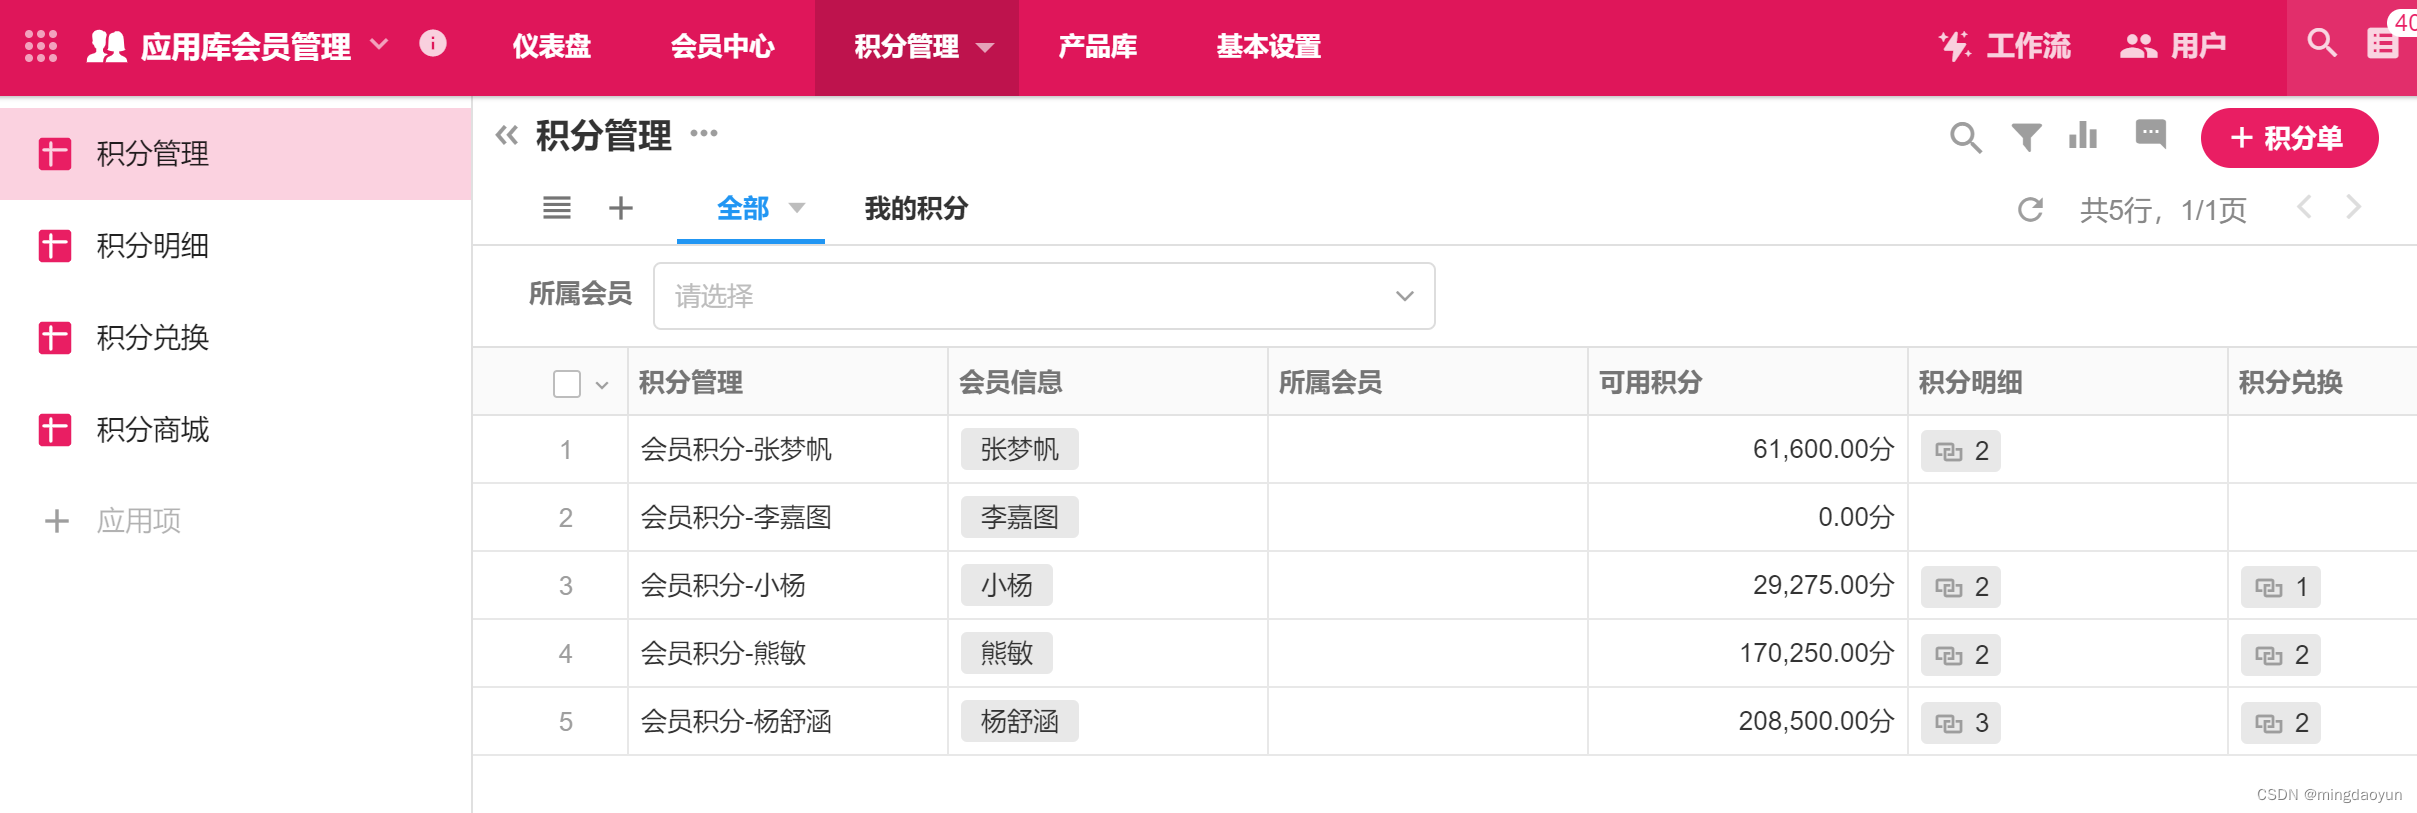Click the 熊敏 member tag

[x=1006, y=654]
